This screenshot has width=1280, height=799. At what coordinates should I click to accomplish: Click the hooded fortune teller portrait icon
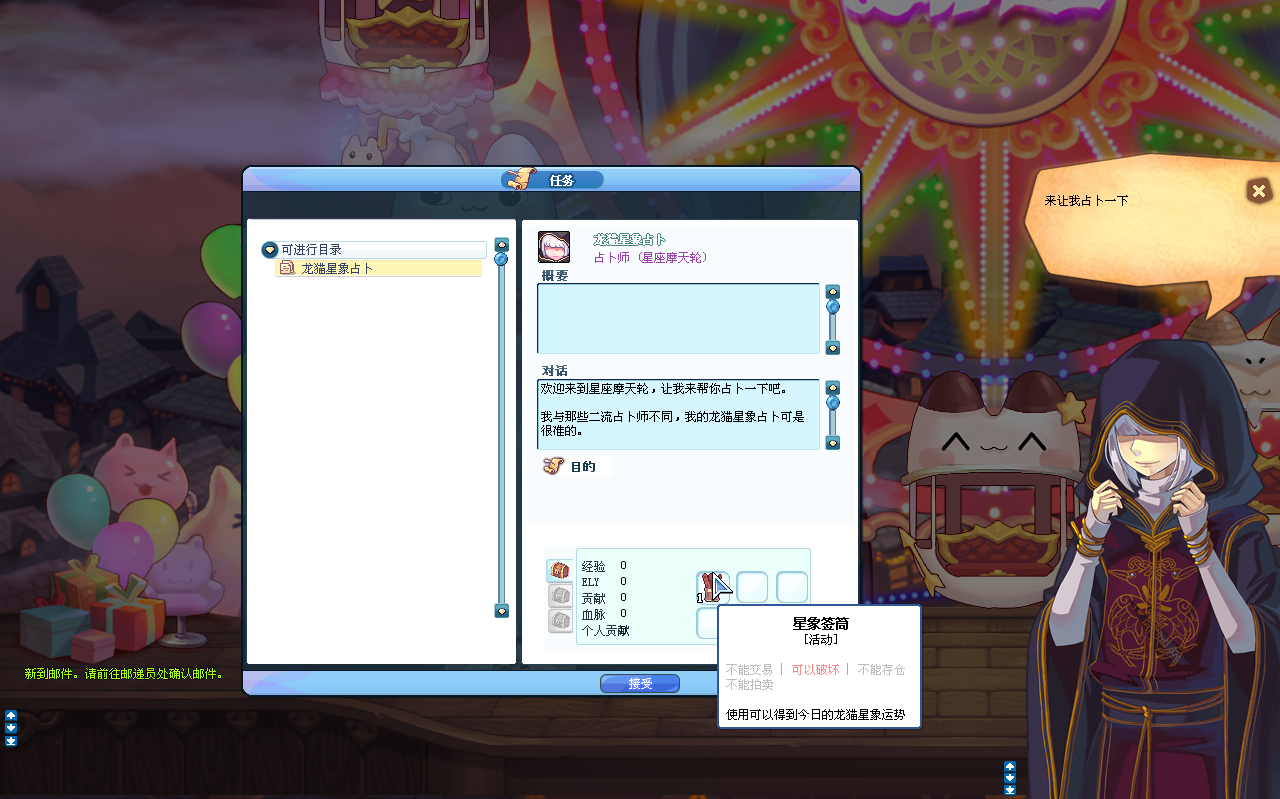554,247
